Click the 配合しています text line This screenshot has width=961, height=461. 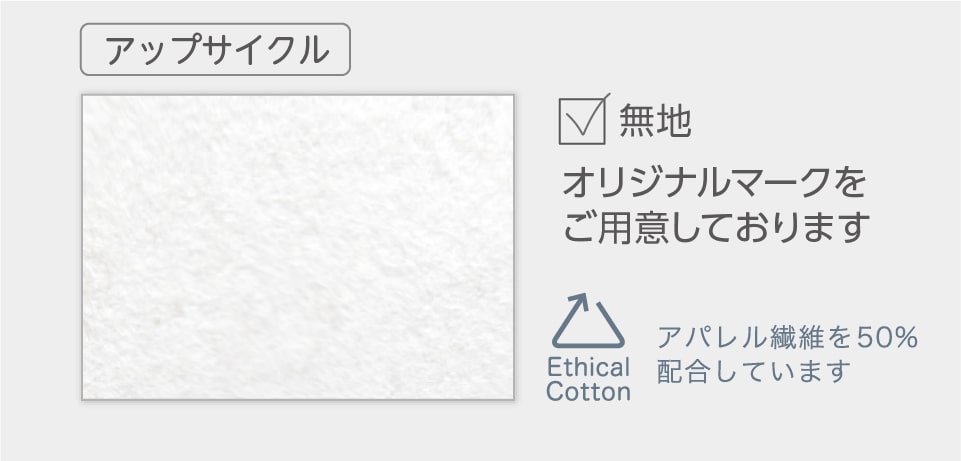[x=753, y=372]
